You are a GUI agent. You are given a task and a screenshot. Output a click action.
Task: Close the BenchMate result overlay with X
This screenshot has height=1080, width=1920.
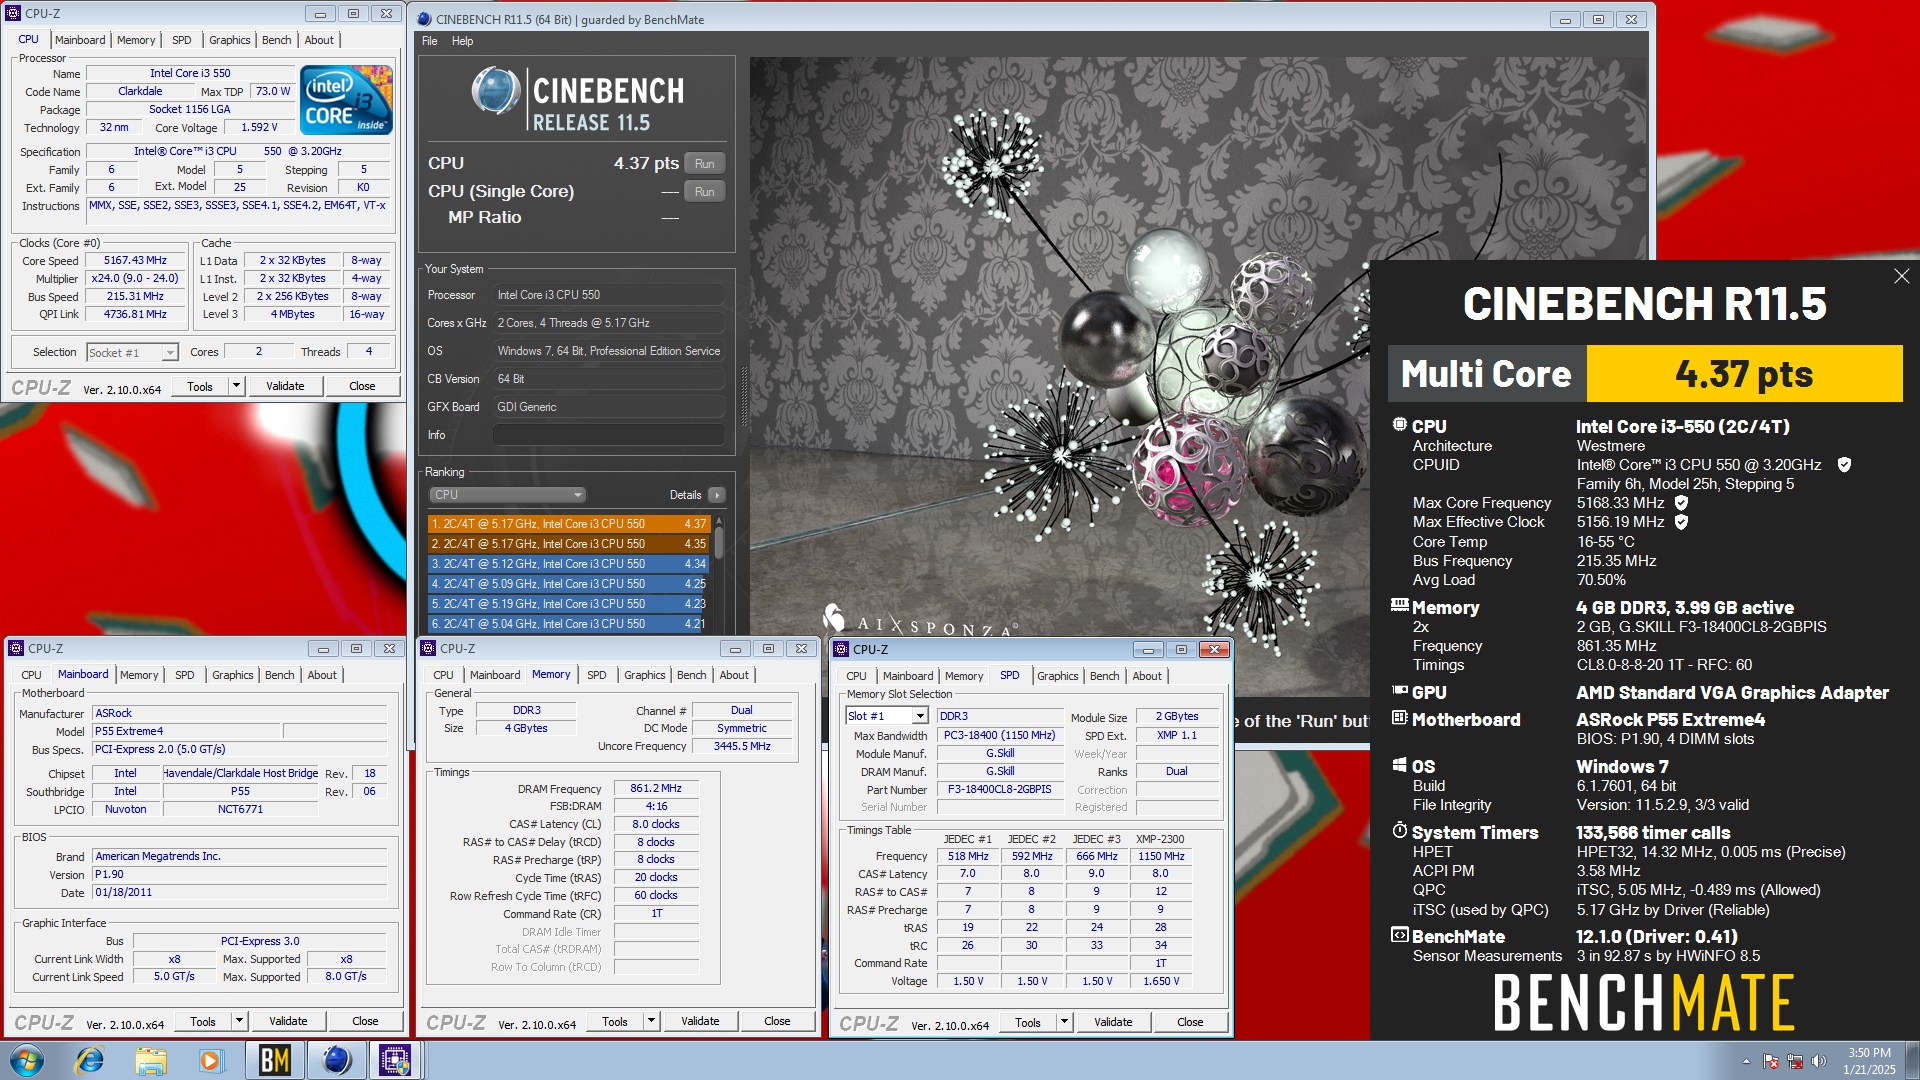point(1901,276)
